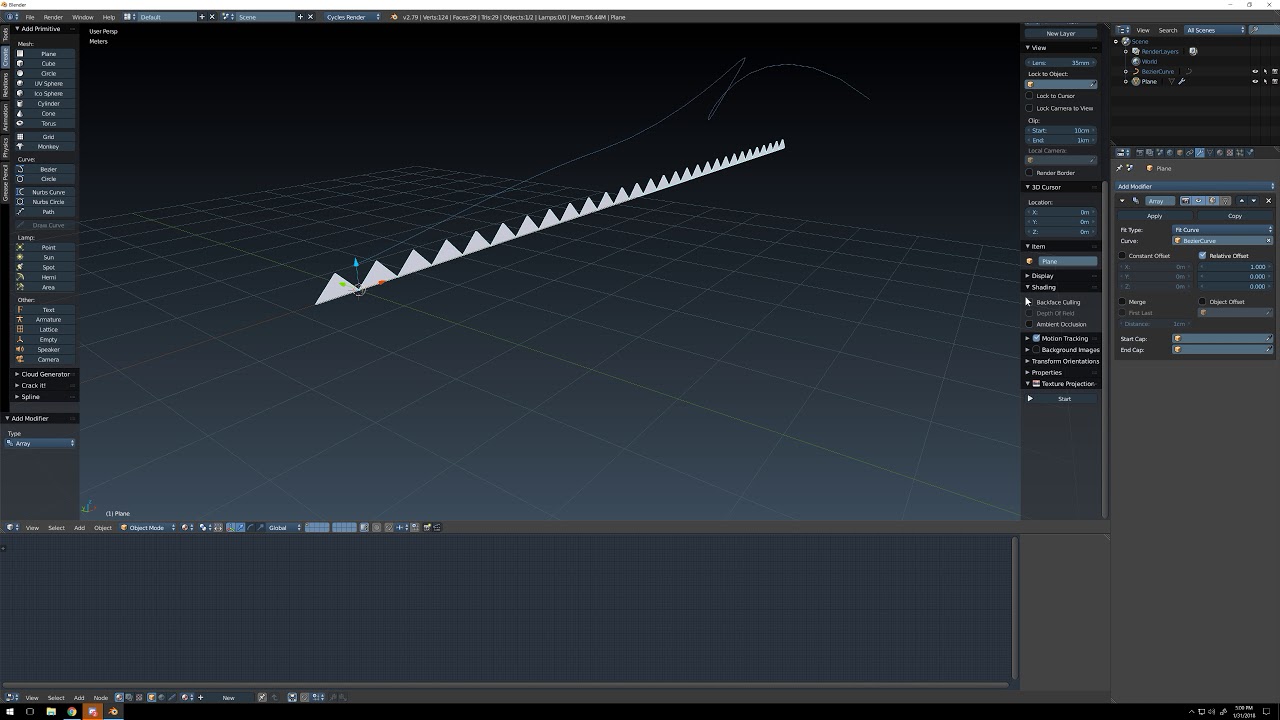The height and width of the screenshot is (720, 1280).
Task: Change the Object Mode selector
Action: [x=148, y=528]
